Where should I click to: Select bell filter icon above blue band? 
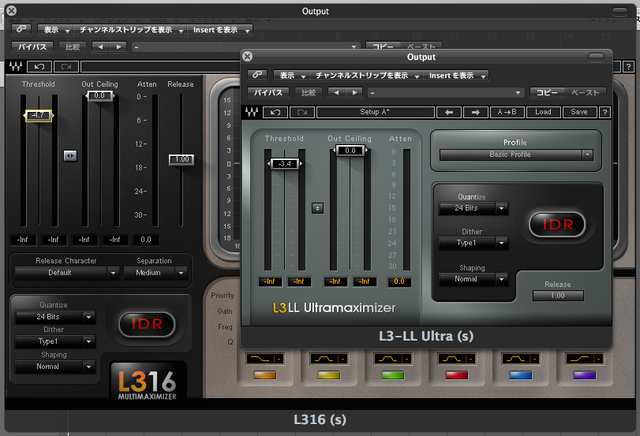click(x=520, y=358)
